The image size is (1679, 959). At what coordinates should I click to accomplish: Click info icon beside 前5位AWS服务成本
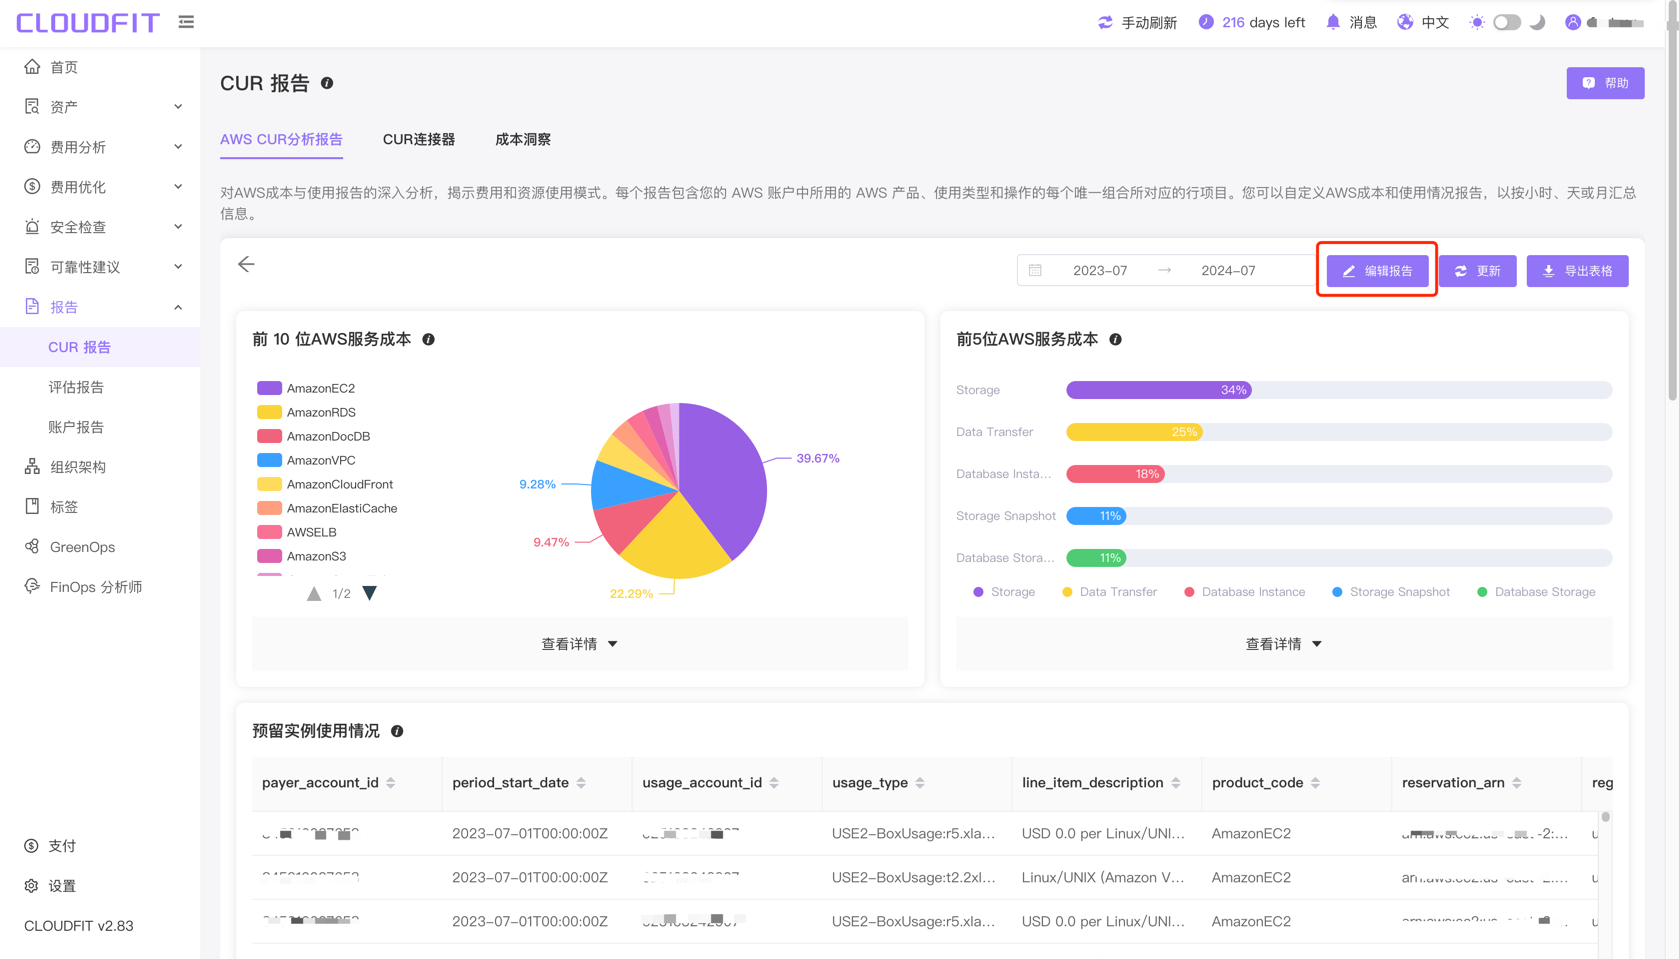coord(1115,339)
